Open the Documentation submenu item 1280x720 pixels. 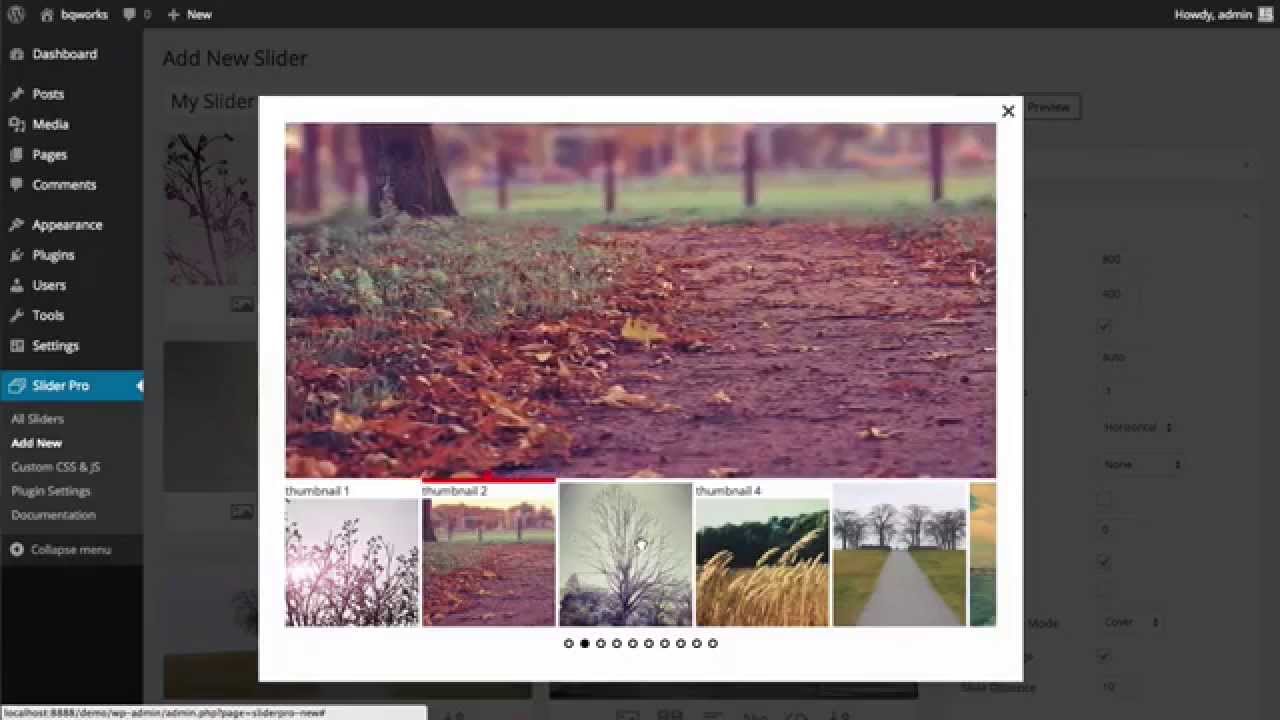[53, 515]
